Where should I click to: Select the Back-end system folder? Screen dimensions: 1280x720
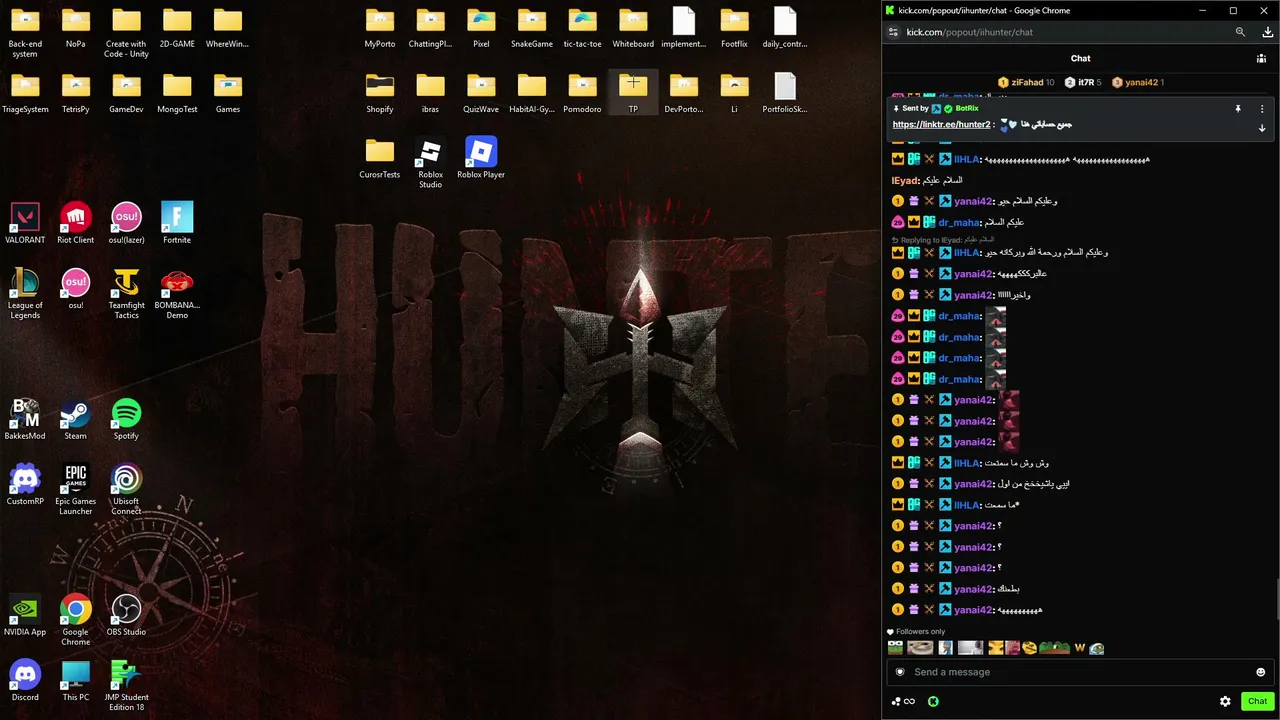click(x=25, y=33)
